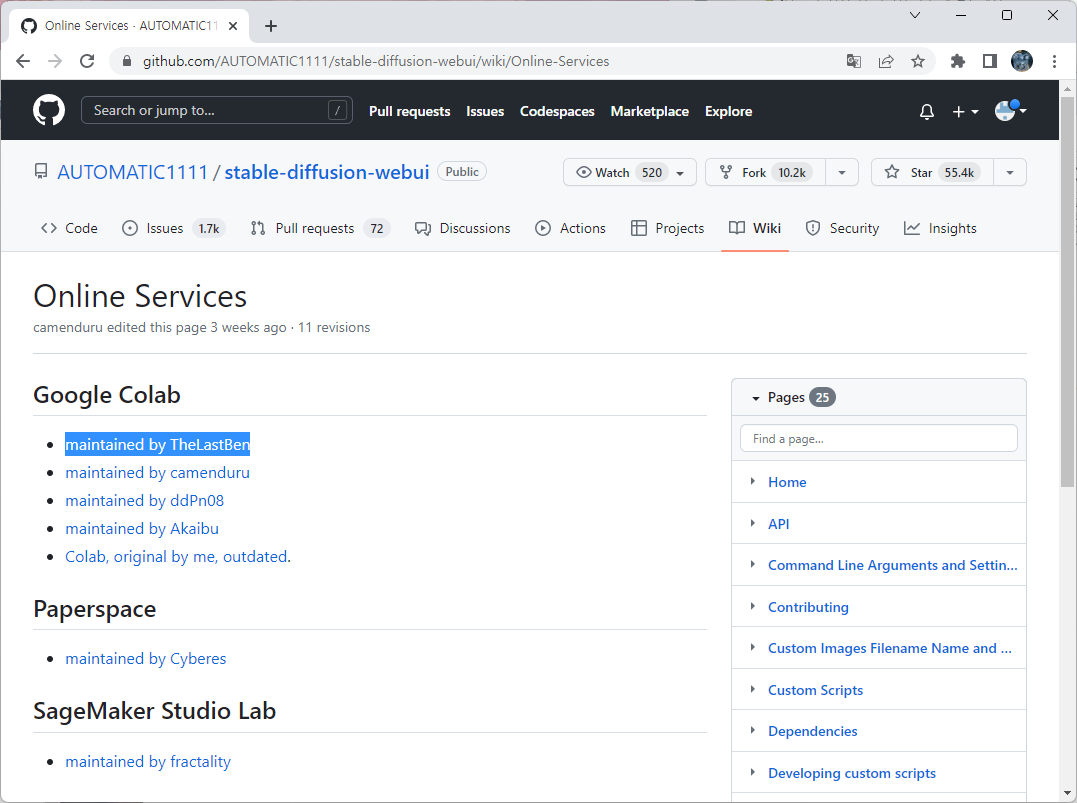Screen dimensions: 1077x803
Task: Open maintained by Cyberes Paperspace link
Action: pyautogui.click(x=146, y=659)
